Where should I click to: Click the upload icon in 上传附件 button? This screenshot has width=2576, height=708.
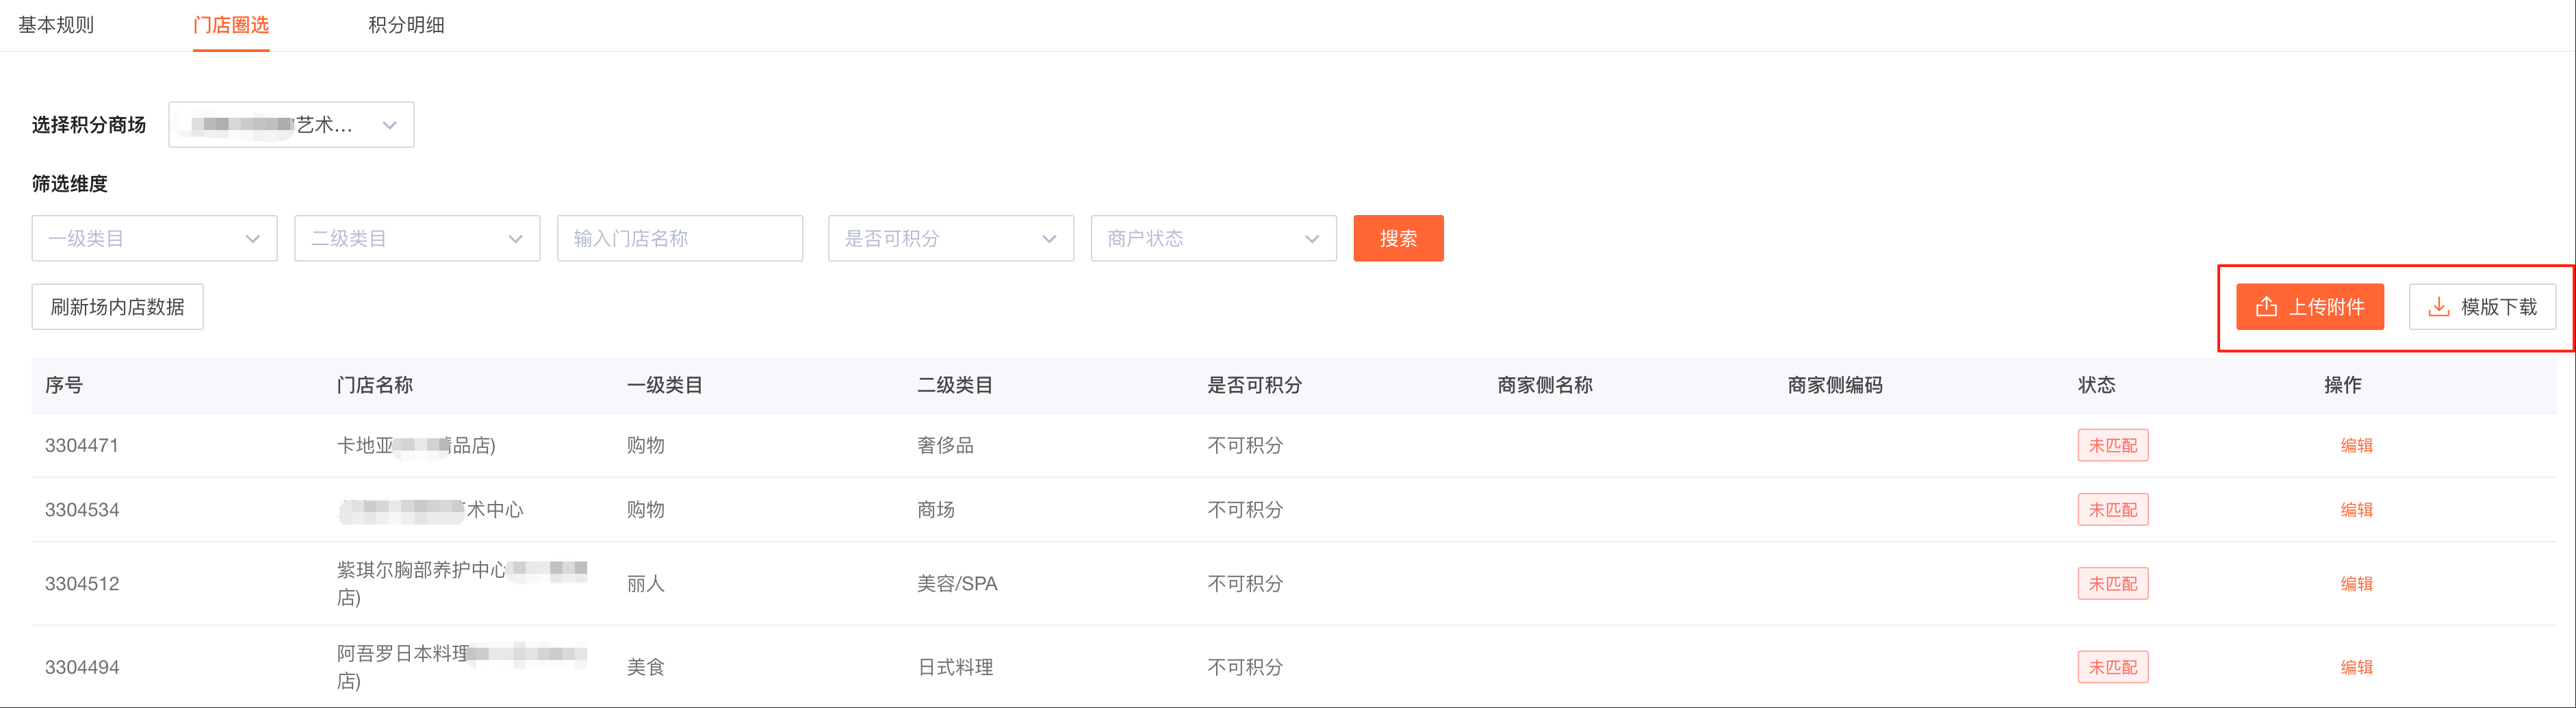pos(2266,307)
